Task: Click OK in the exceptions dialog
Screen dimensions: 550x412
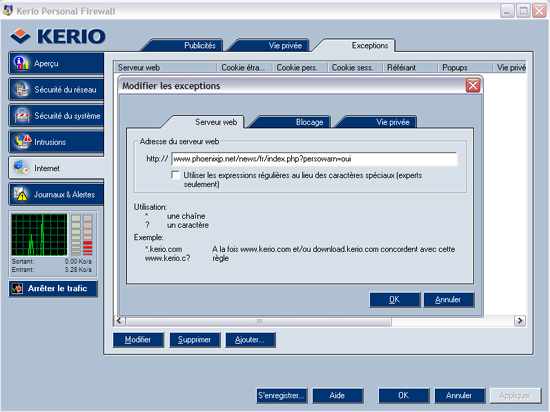Action: point(395,300)
